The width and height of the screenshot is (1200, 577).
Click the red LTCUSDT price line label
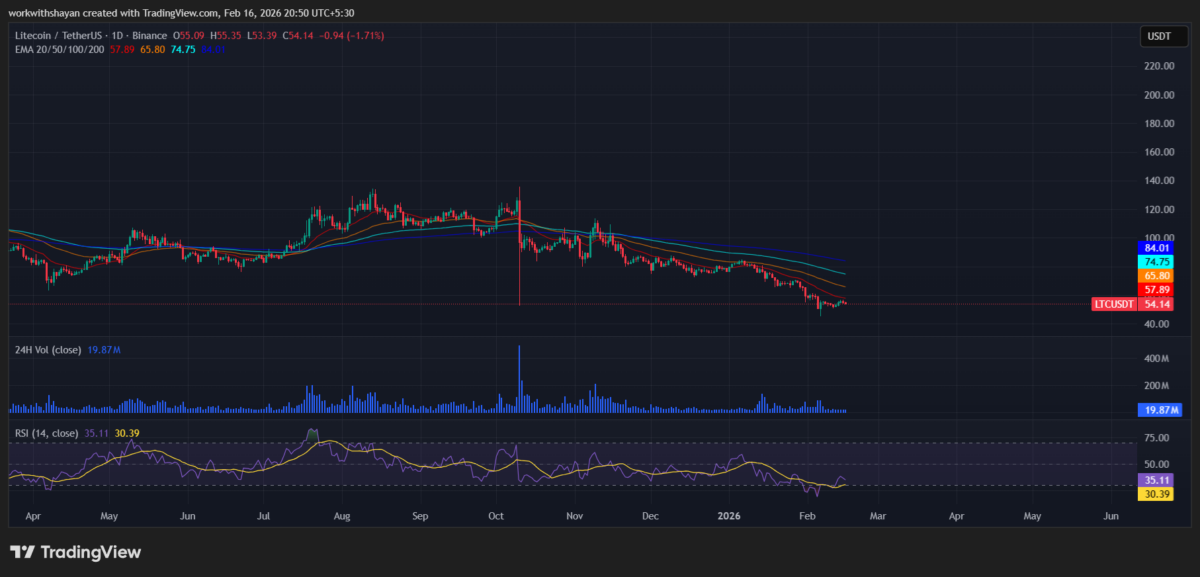(1112, 303)
